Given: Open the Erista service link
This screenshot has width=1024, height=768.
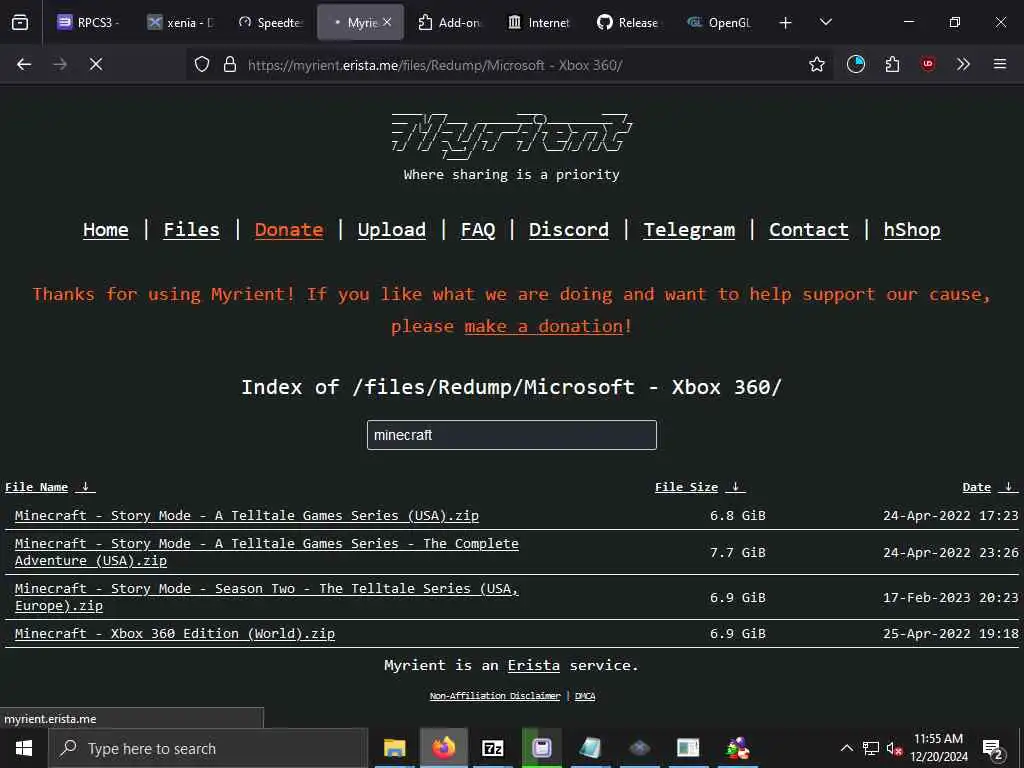Looking at the screenshot, I should click(534, 665).
